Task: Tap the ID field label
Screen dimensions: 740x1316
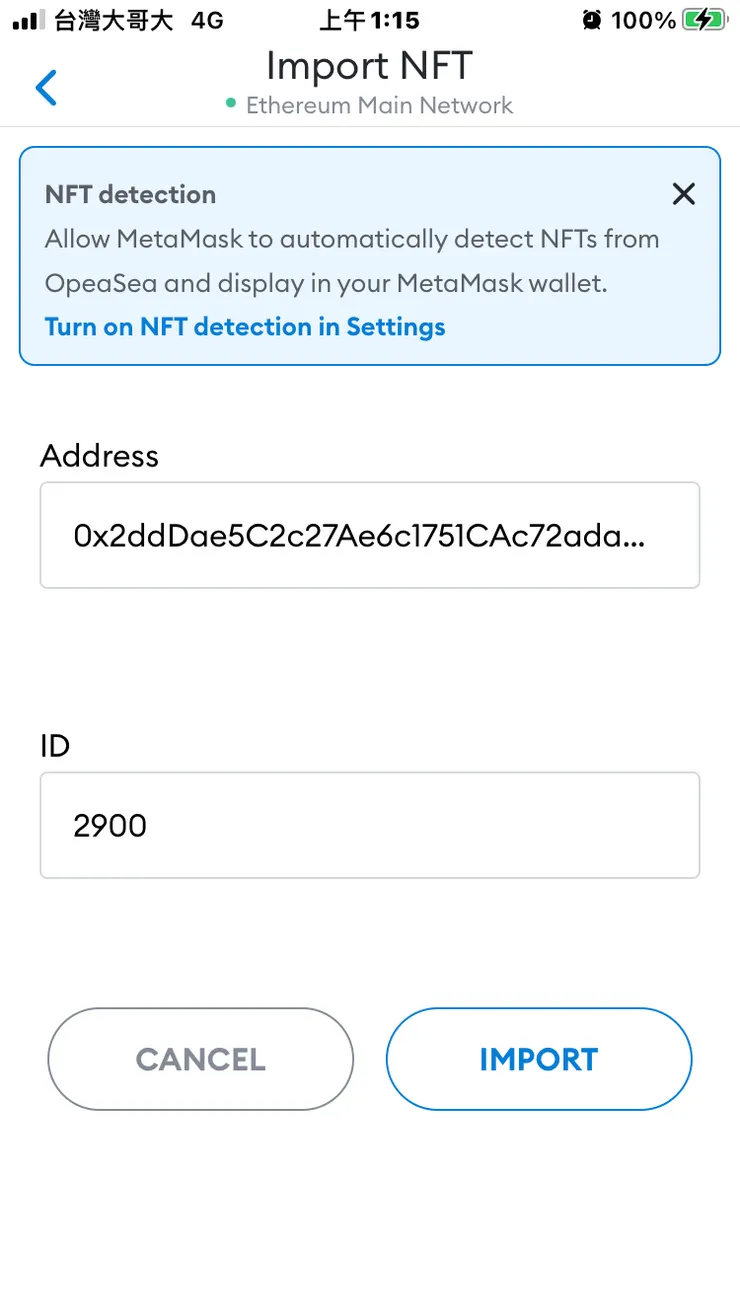Action: [55, 746]
